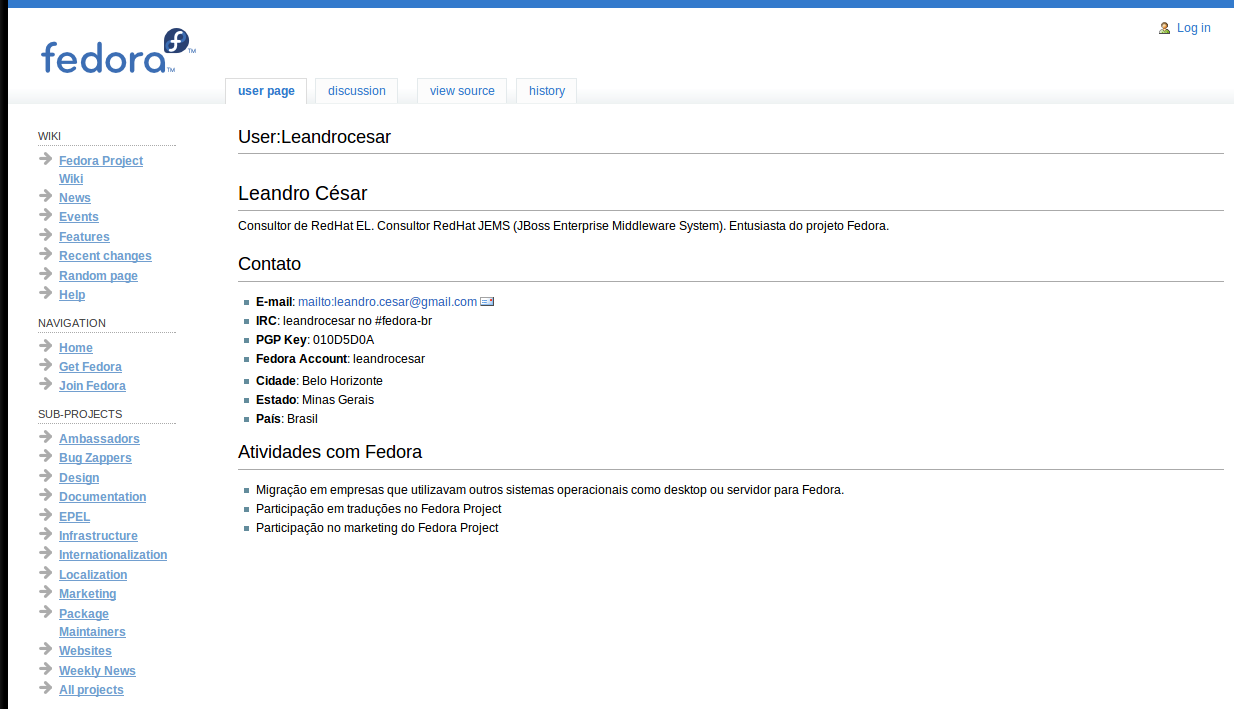Click the arrow icon beside Infrastructure
Image resolution: width=1234 pixels, height=710 pixels.
[46, 534]
